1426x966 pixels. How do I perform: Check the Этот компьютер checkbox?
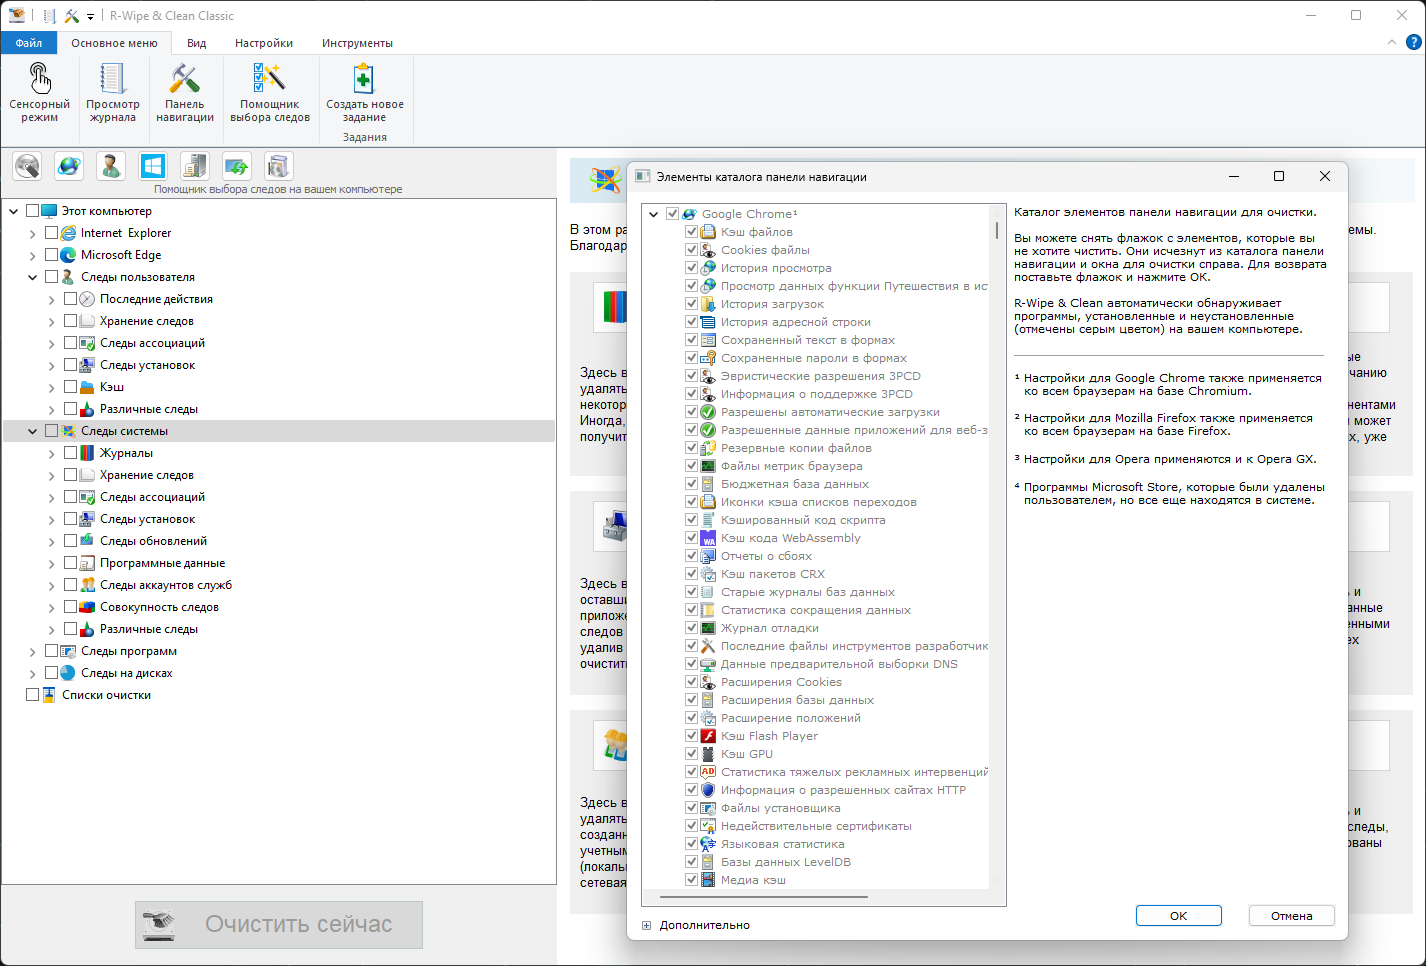click(32, 211)
